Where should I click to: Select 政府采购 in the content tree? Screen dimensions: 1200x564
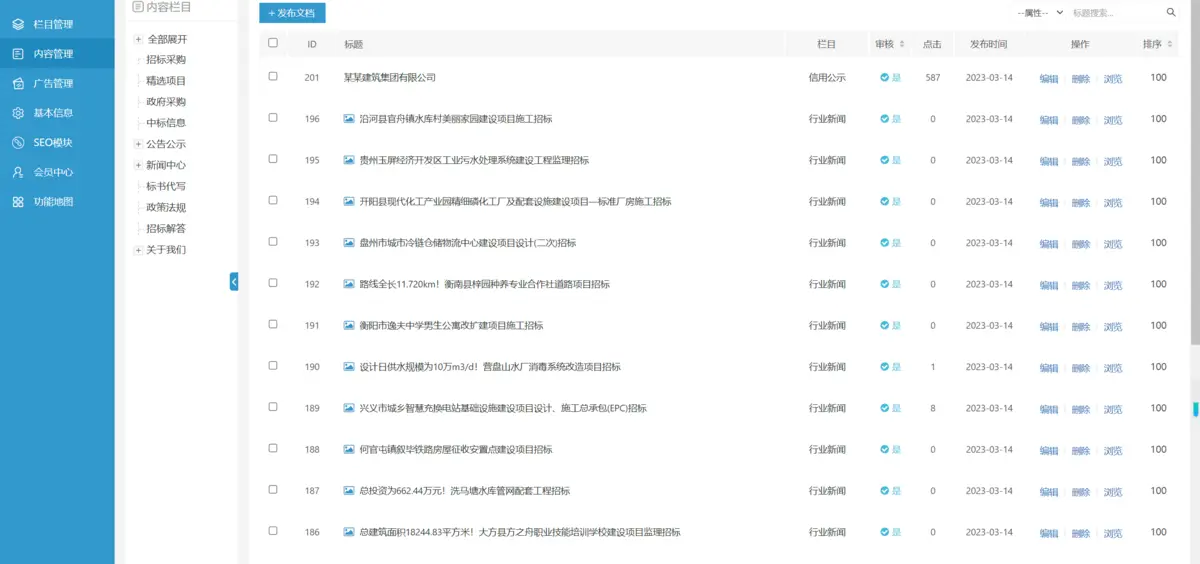pyautogui.click(x=166, y=102)
